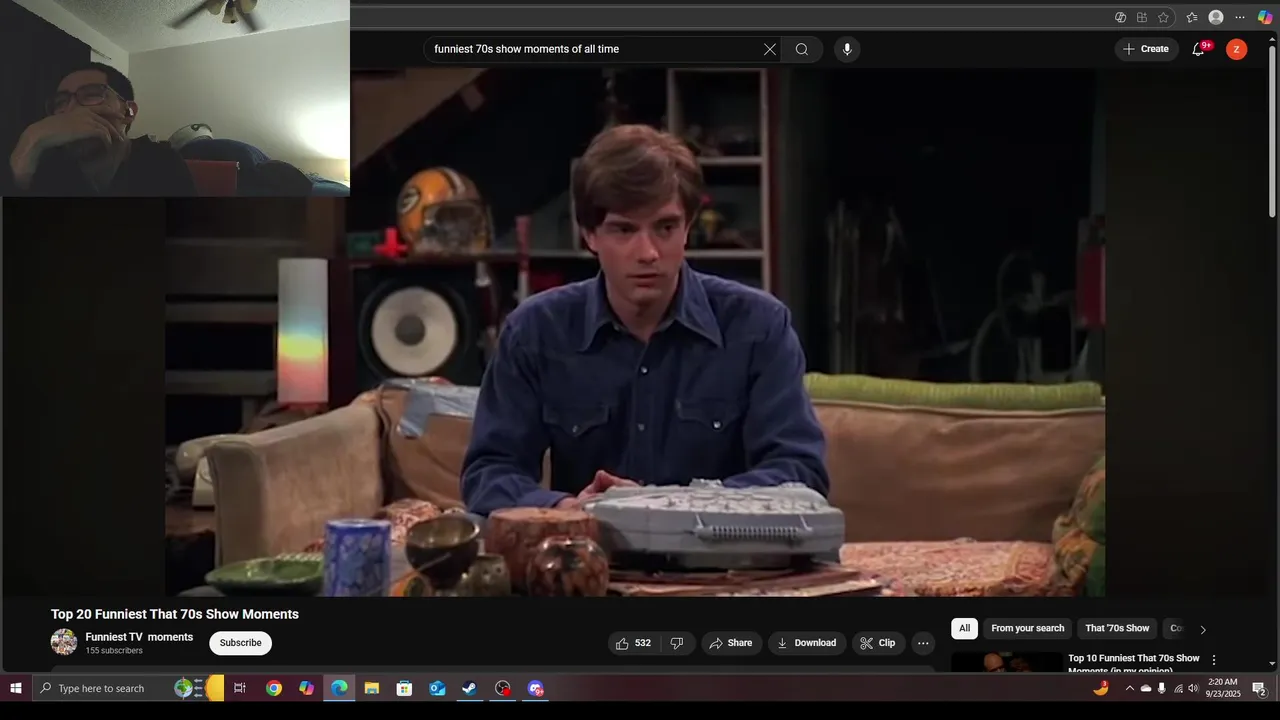Click the Edge address-bar Copilot chat icon
Viewport: 1280px width, 720px height.
(x=1120, y=17)
